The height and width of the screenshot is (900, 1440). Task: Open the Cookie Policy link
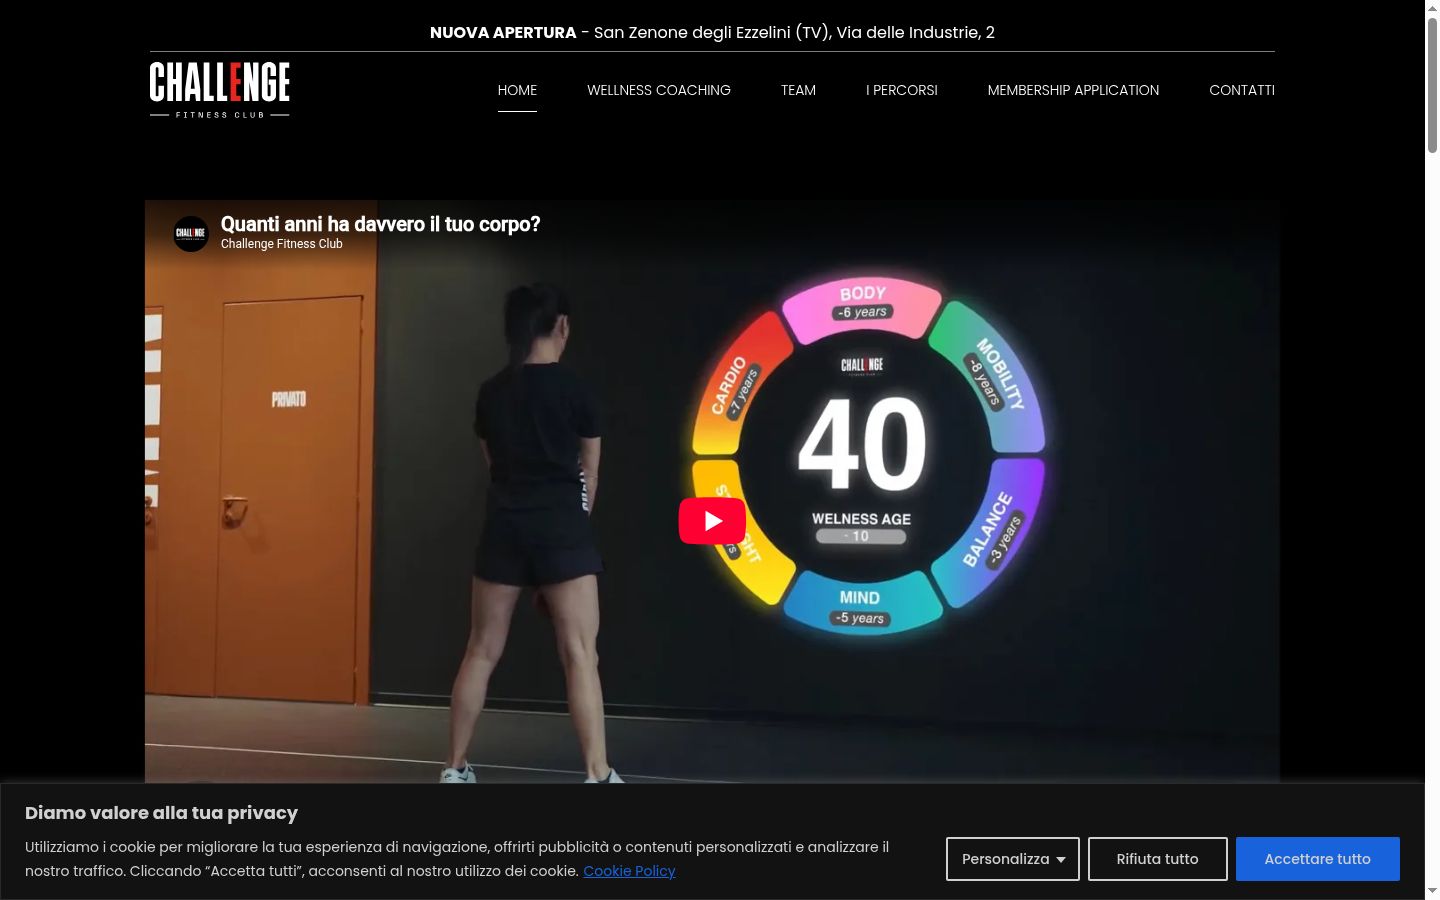[x=629, y=871]
